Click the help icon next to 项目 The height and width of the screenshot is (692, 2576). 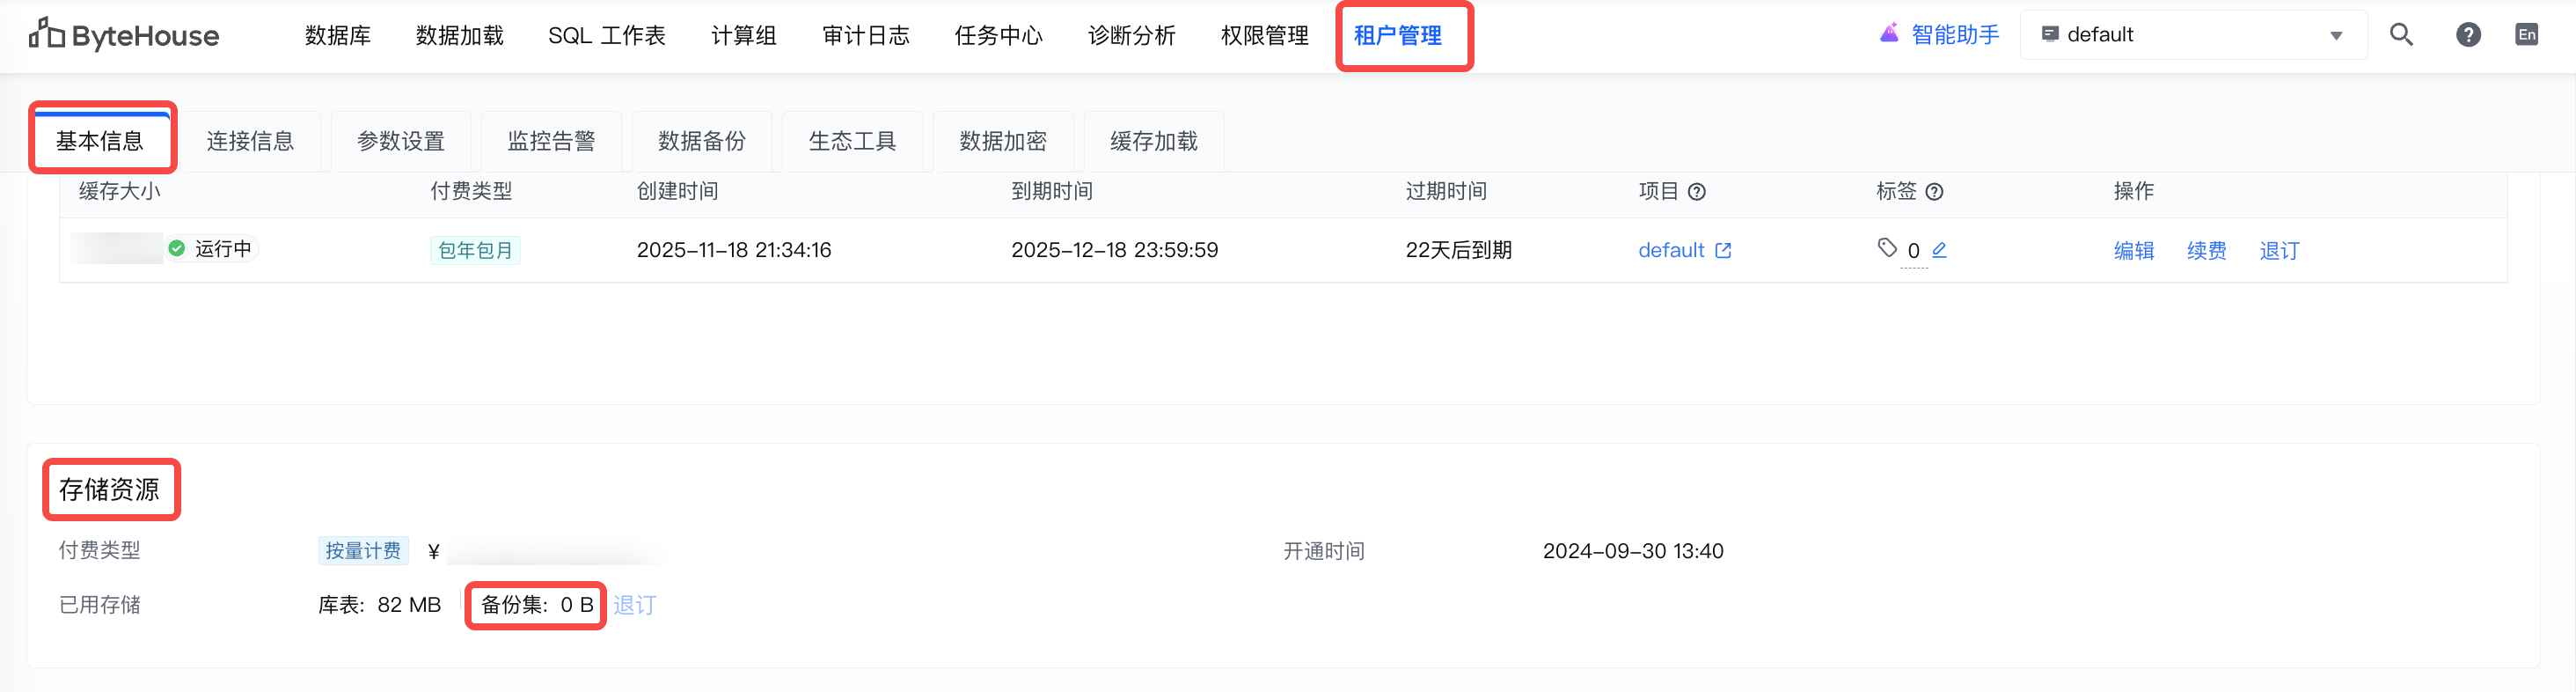tap(1697, 192)
